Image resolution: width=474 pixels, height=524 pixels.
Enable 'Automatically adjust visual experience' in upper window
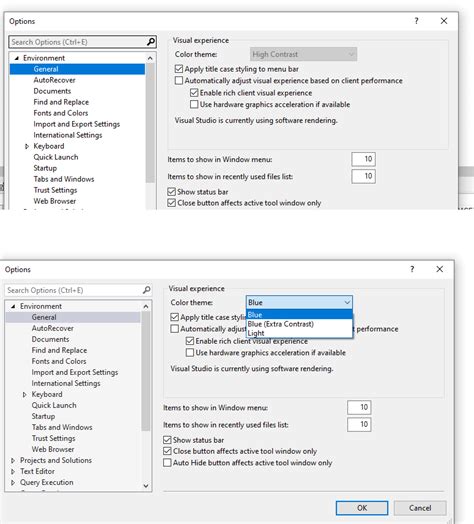click(179, 81)
